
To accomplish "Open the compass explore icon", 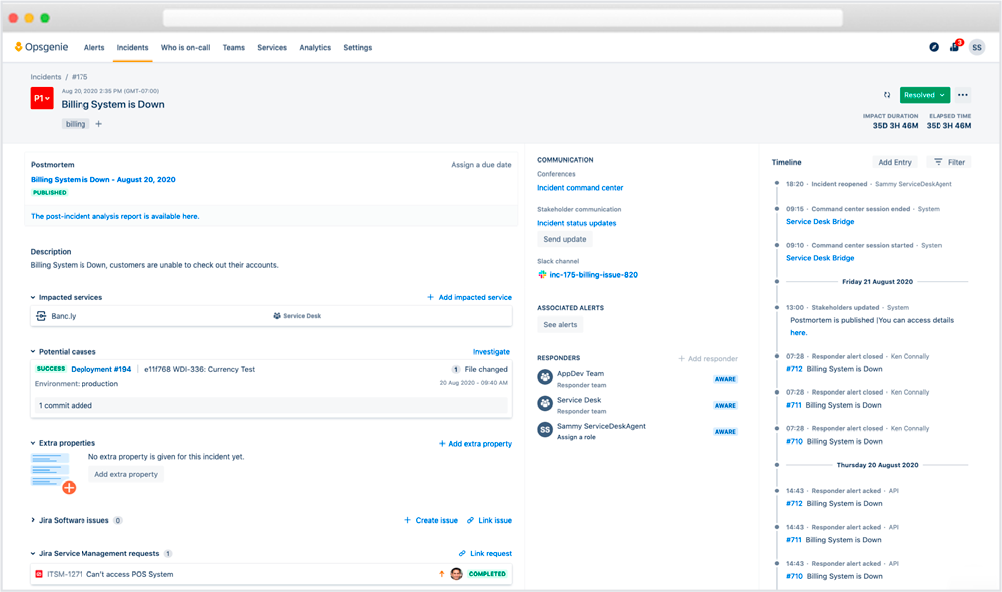I will (934, 47).
